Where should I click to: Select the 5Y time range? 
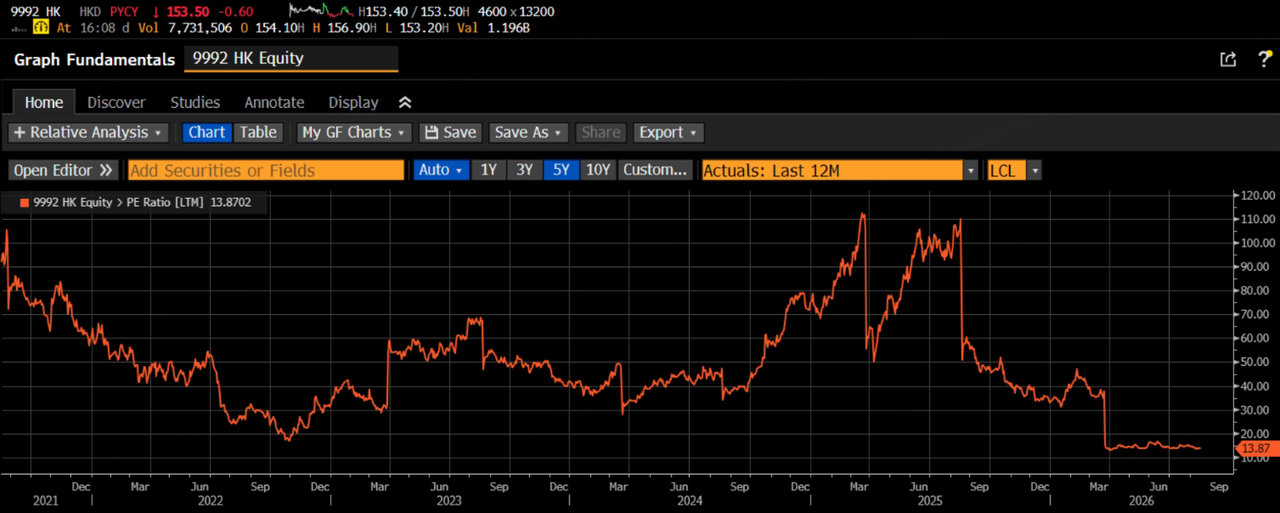(x=561, y=170)
